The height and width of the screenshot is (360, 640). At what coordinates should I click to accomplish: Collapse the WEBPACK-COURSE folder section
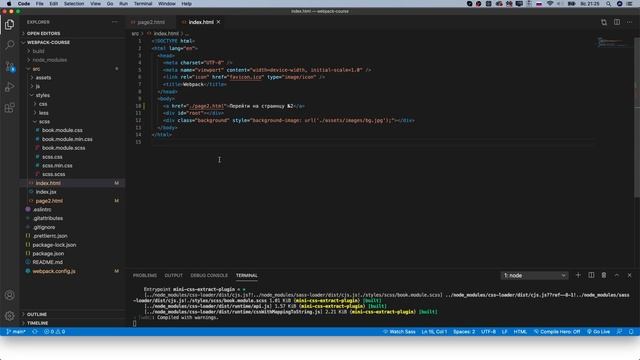(x=48, y=42)
